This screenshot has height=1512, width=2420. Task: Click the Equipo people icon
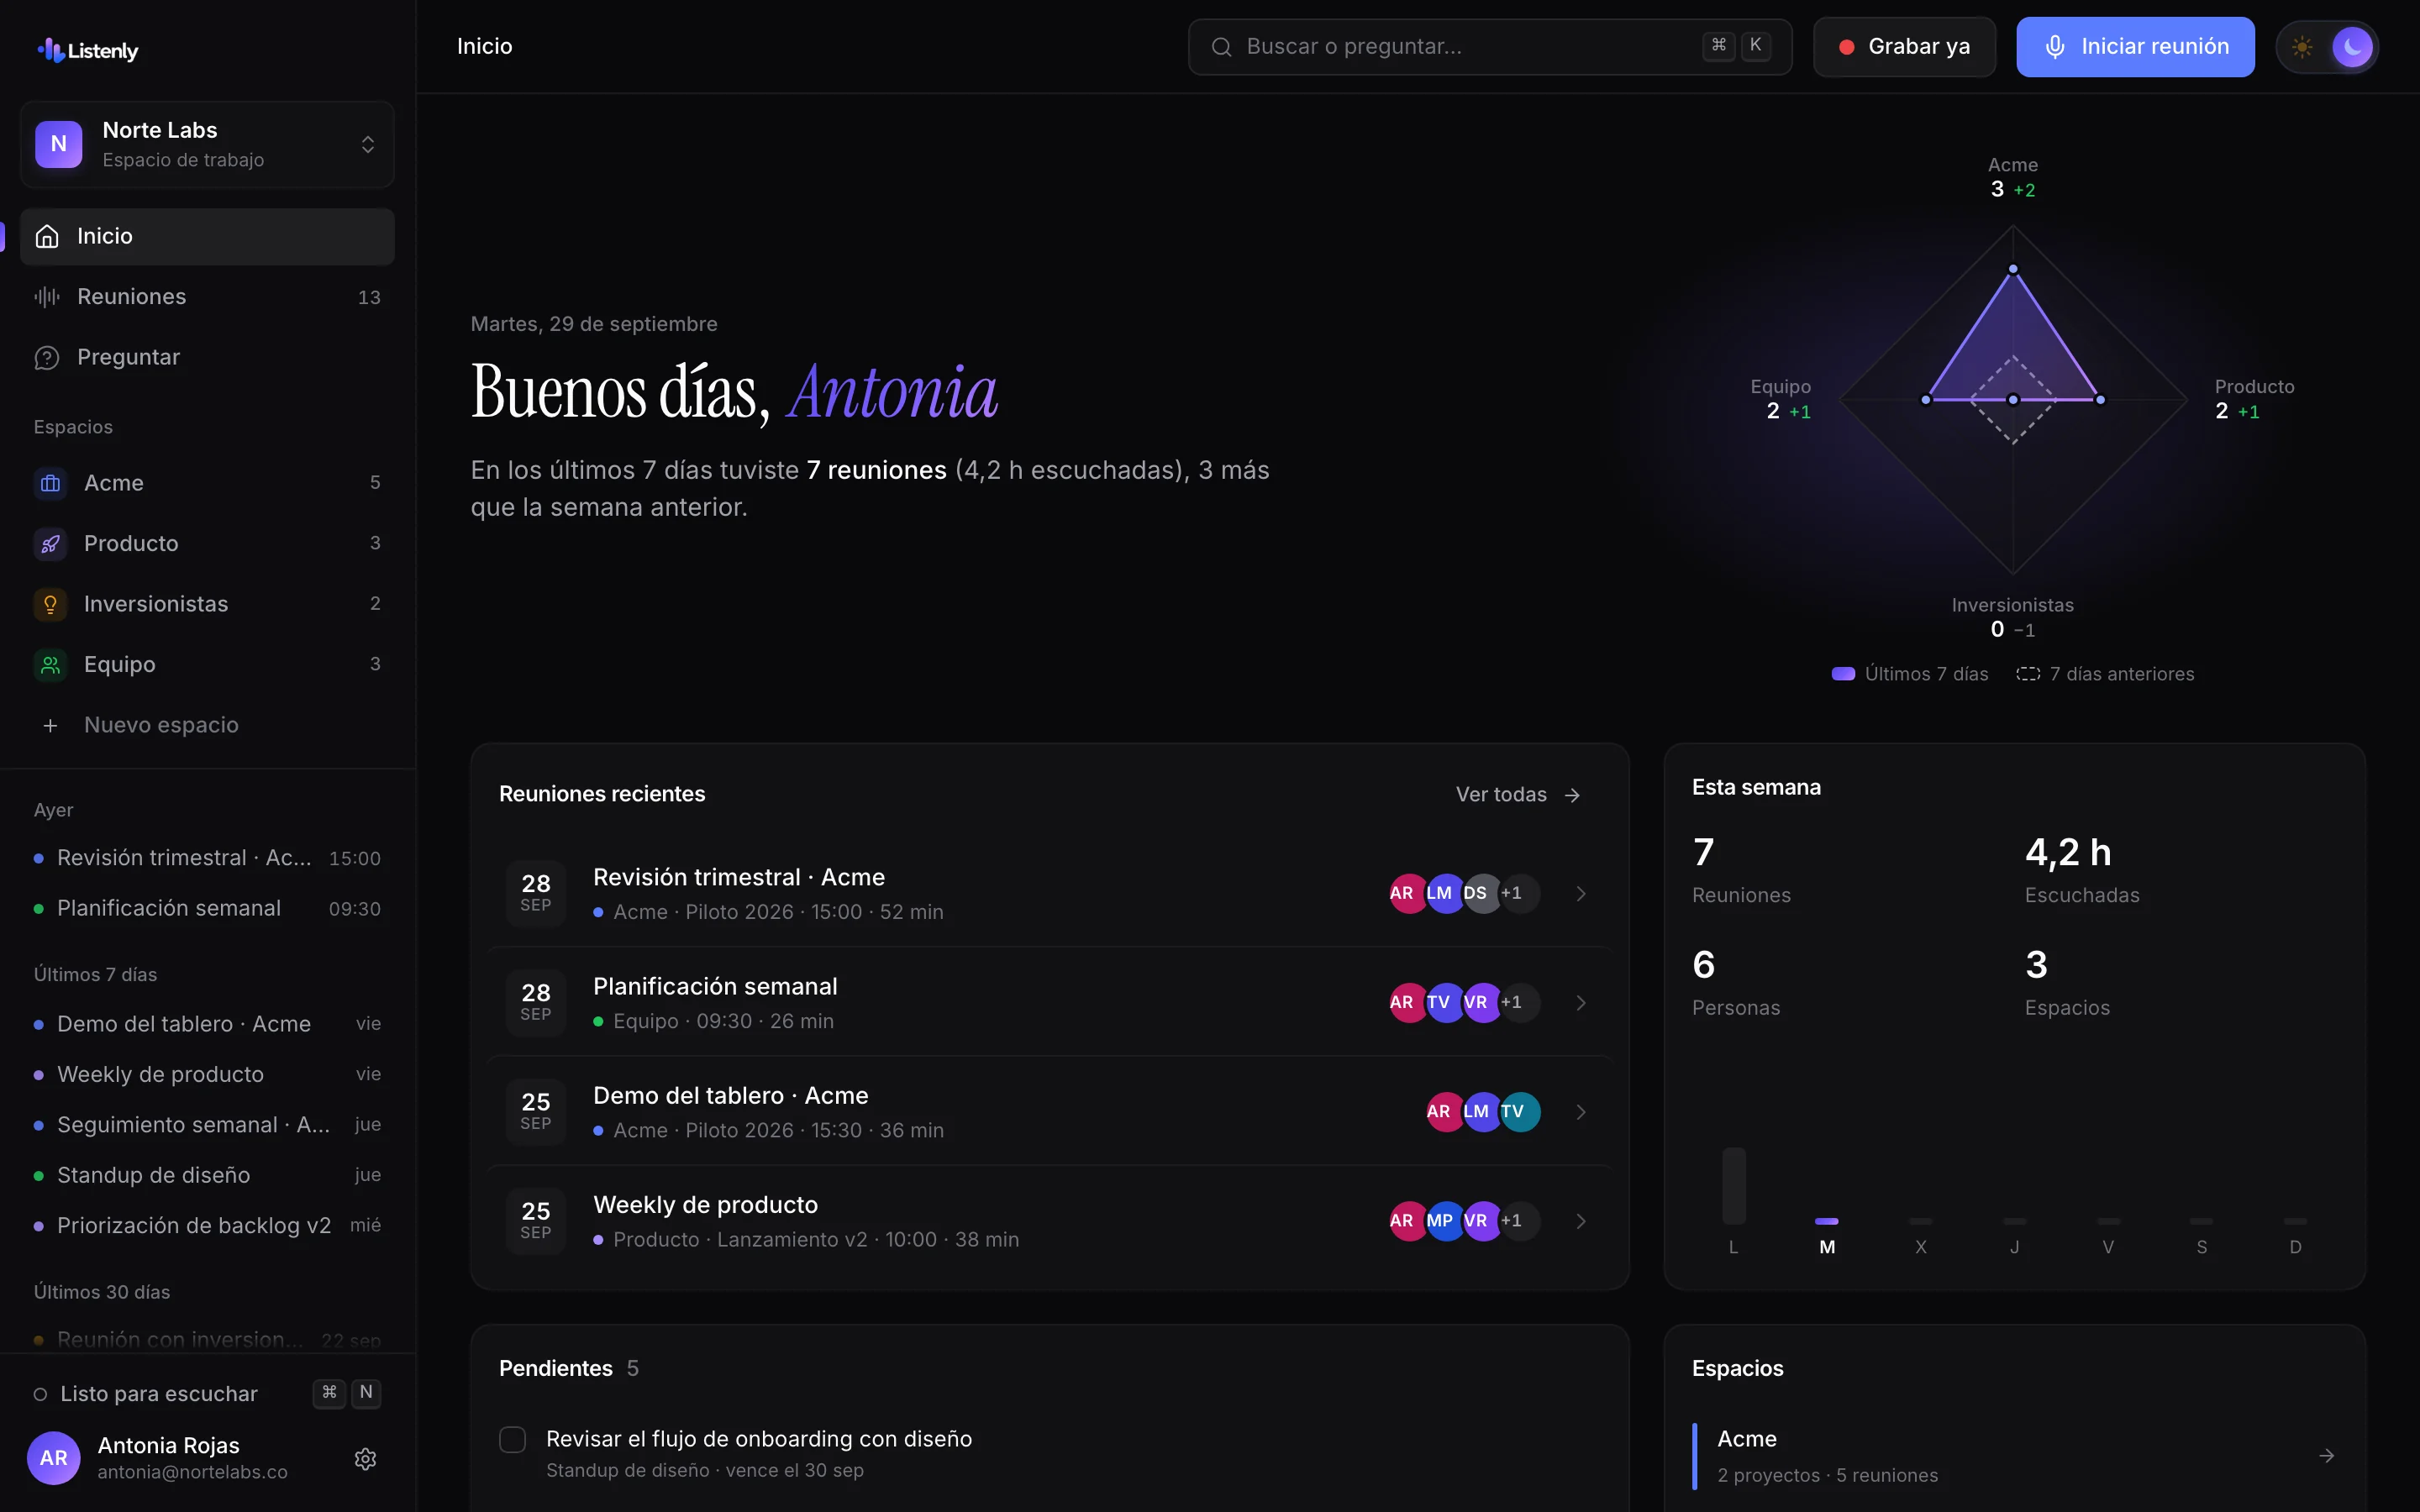pos(50,665)
